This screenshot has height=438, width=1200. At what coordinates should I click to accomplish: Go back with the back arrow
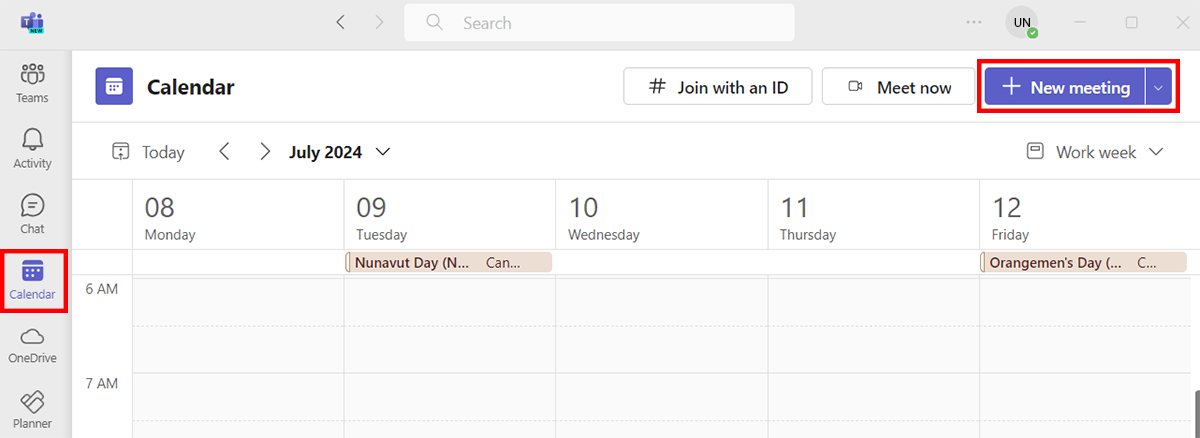(341, 22)
